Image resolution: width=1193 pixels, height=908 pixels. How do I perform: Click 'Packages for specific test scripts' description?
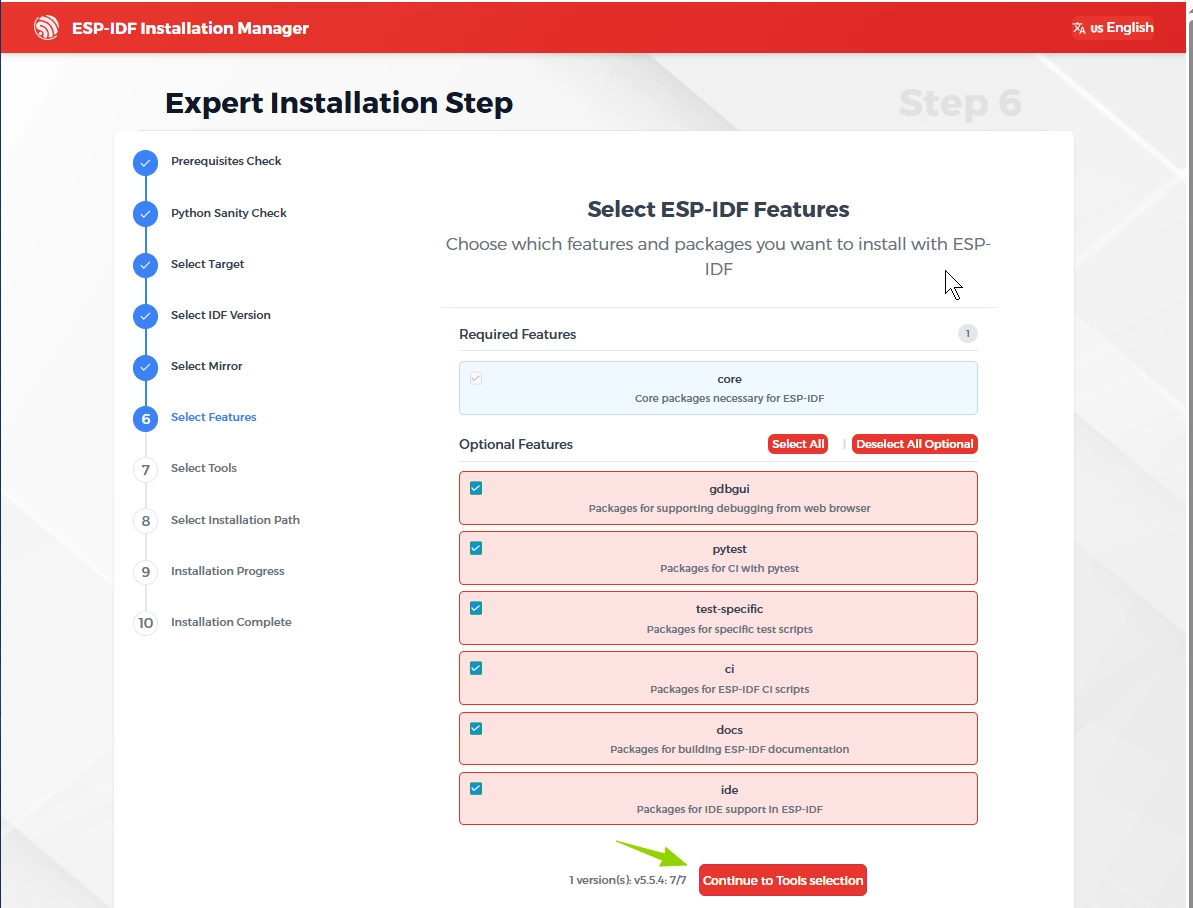click(x=729, y=629)
